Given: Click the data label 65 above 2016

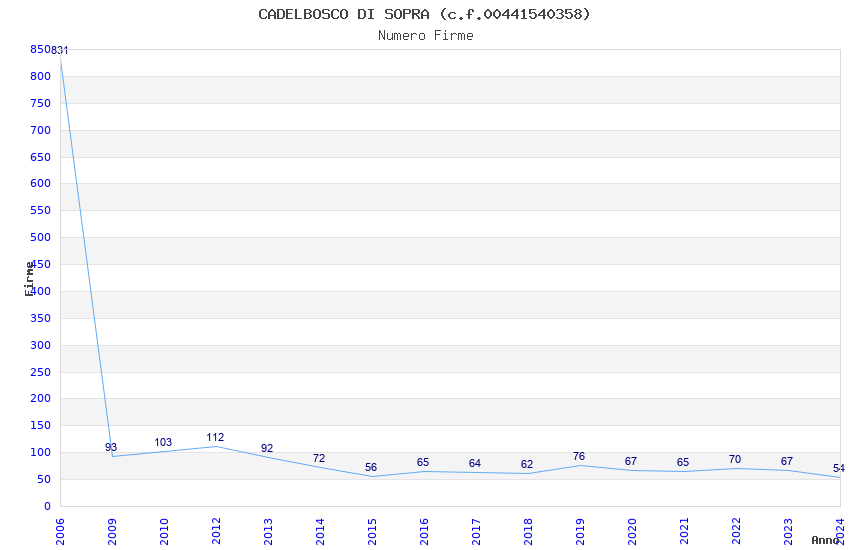Looking at the screenshot, I should [423, 462].
